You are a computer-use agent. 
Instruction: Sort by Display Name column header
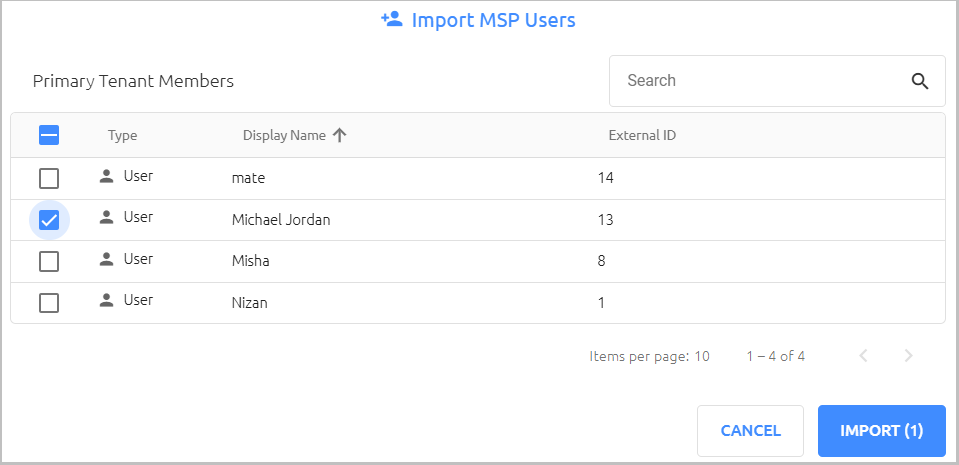pyautogui.click(x=284, y=135)
